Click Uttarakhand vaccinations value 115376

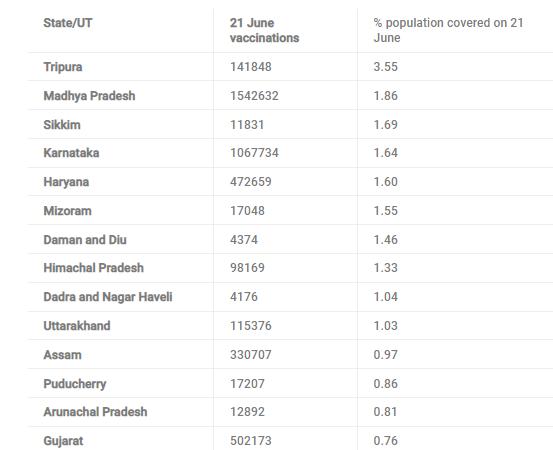pyautogui.click(x=251, y=326)
